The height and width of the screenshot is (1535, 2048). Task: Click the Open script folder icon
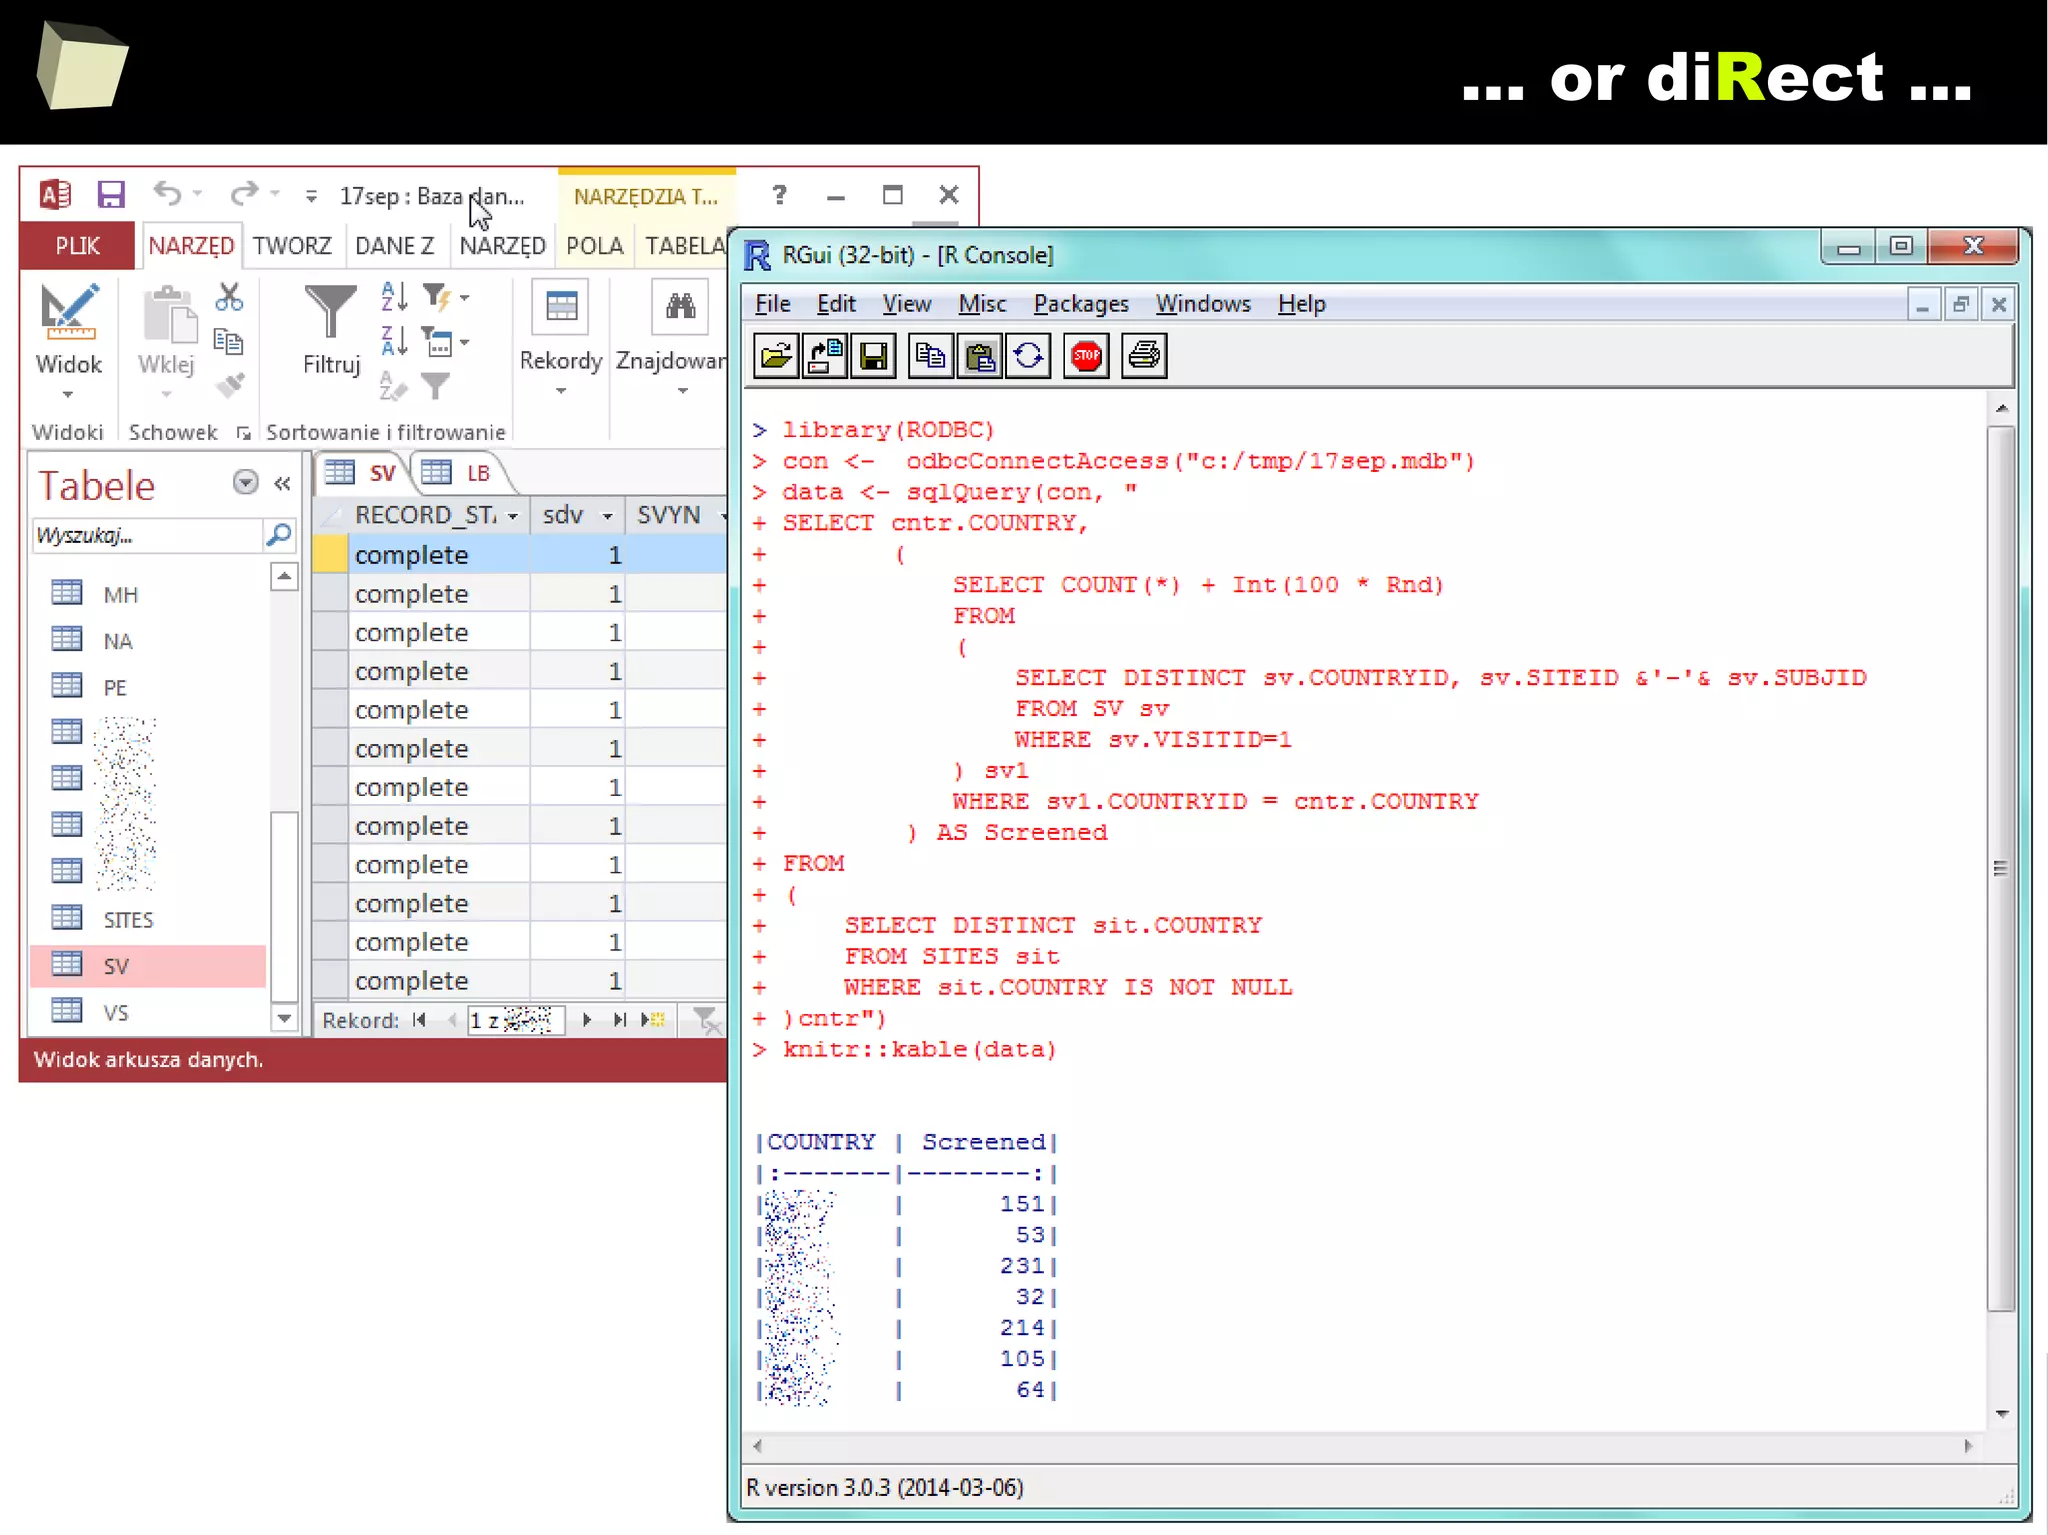pyautogui.click(x=776, y=356)
